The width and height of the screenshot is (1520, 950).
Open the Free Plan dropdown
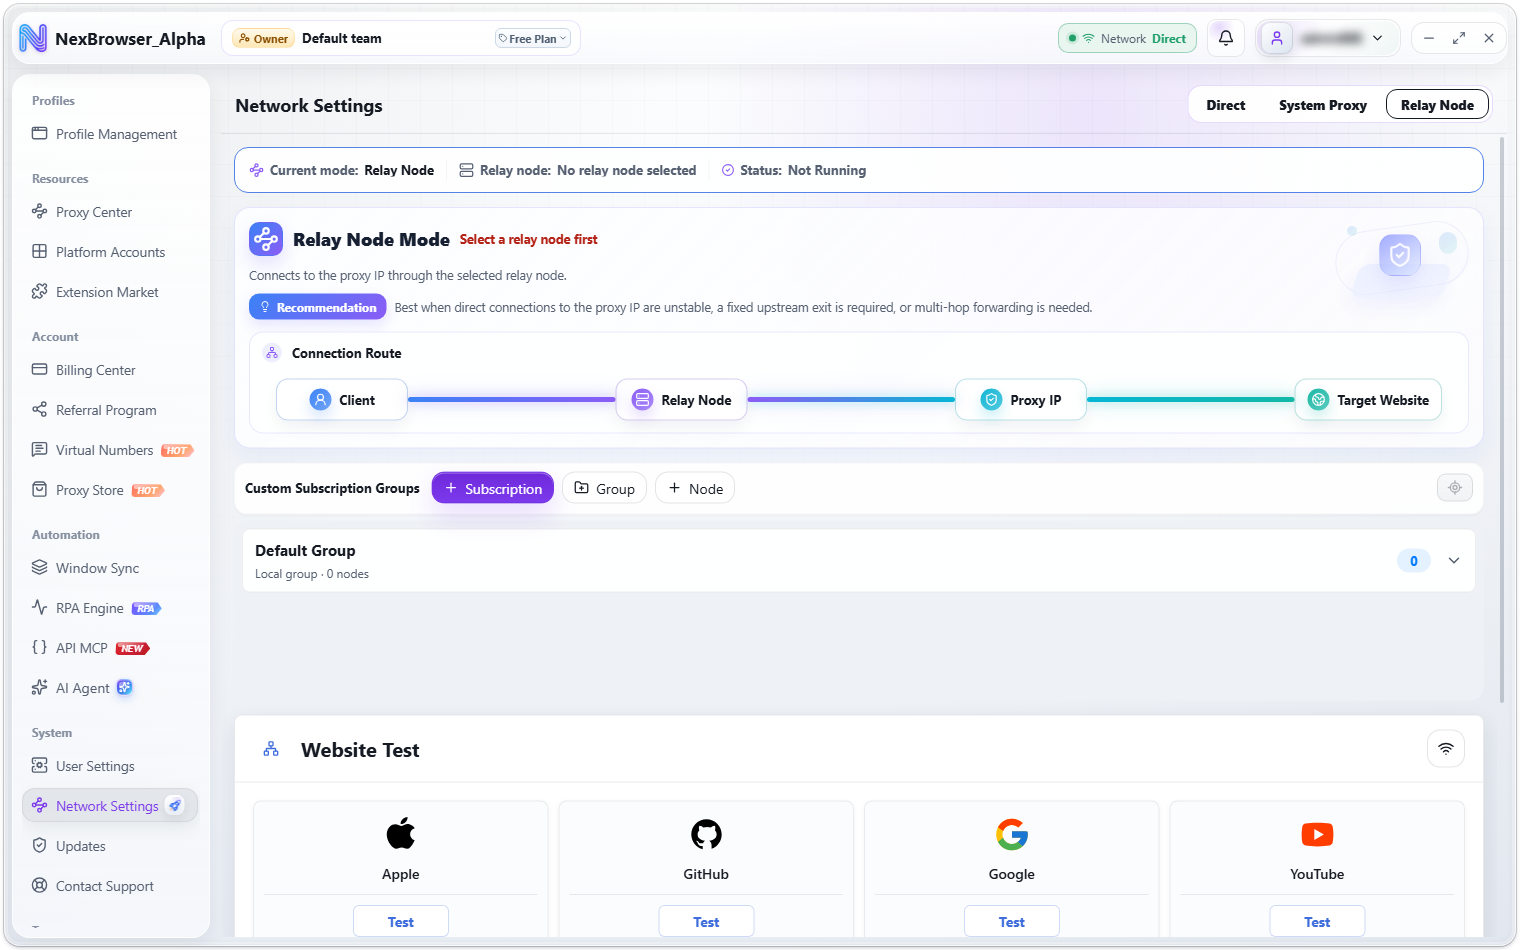click(x=532, y=39)
